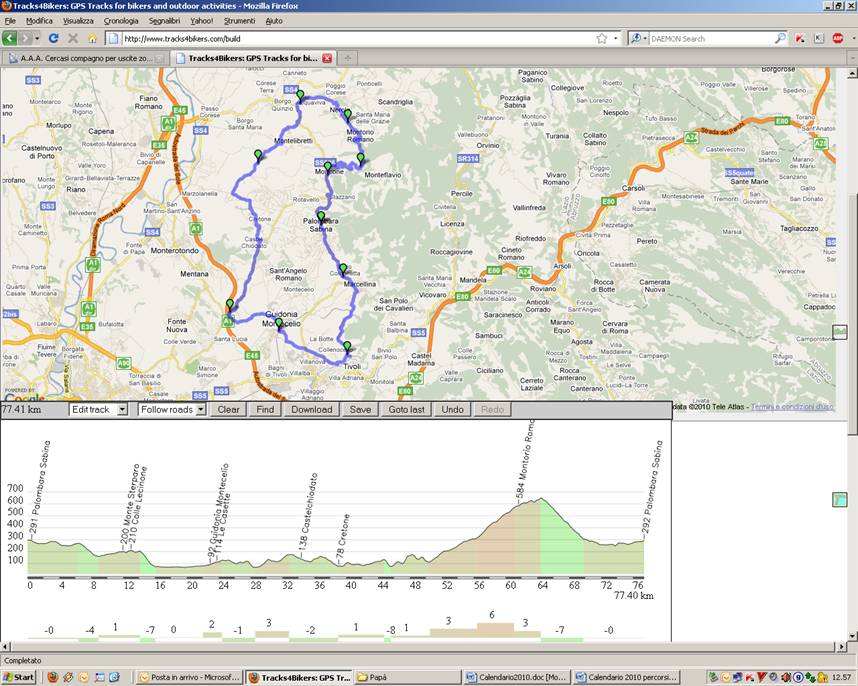Select the waypoint marker at Guidonia Montecelio
This screenshot has width=858, height=686.
[x=279, y=324]
